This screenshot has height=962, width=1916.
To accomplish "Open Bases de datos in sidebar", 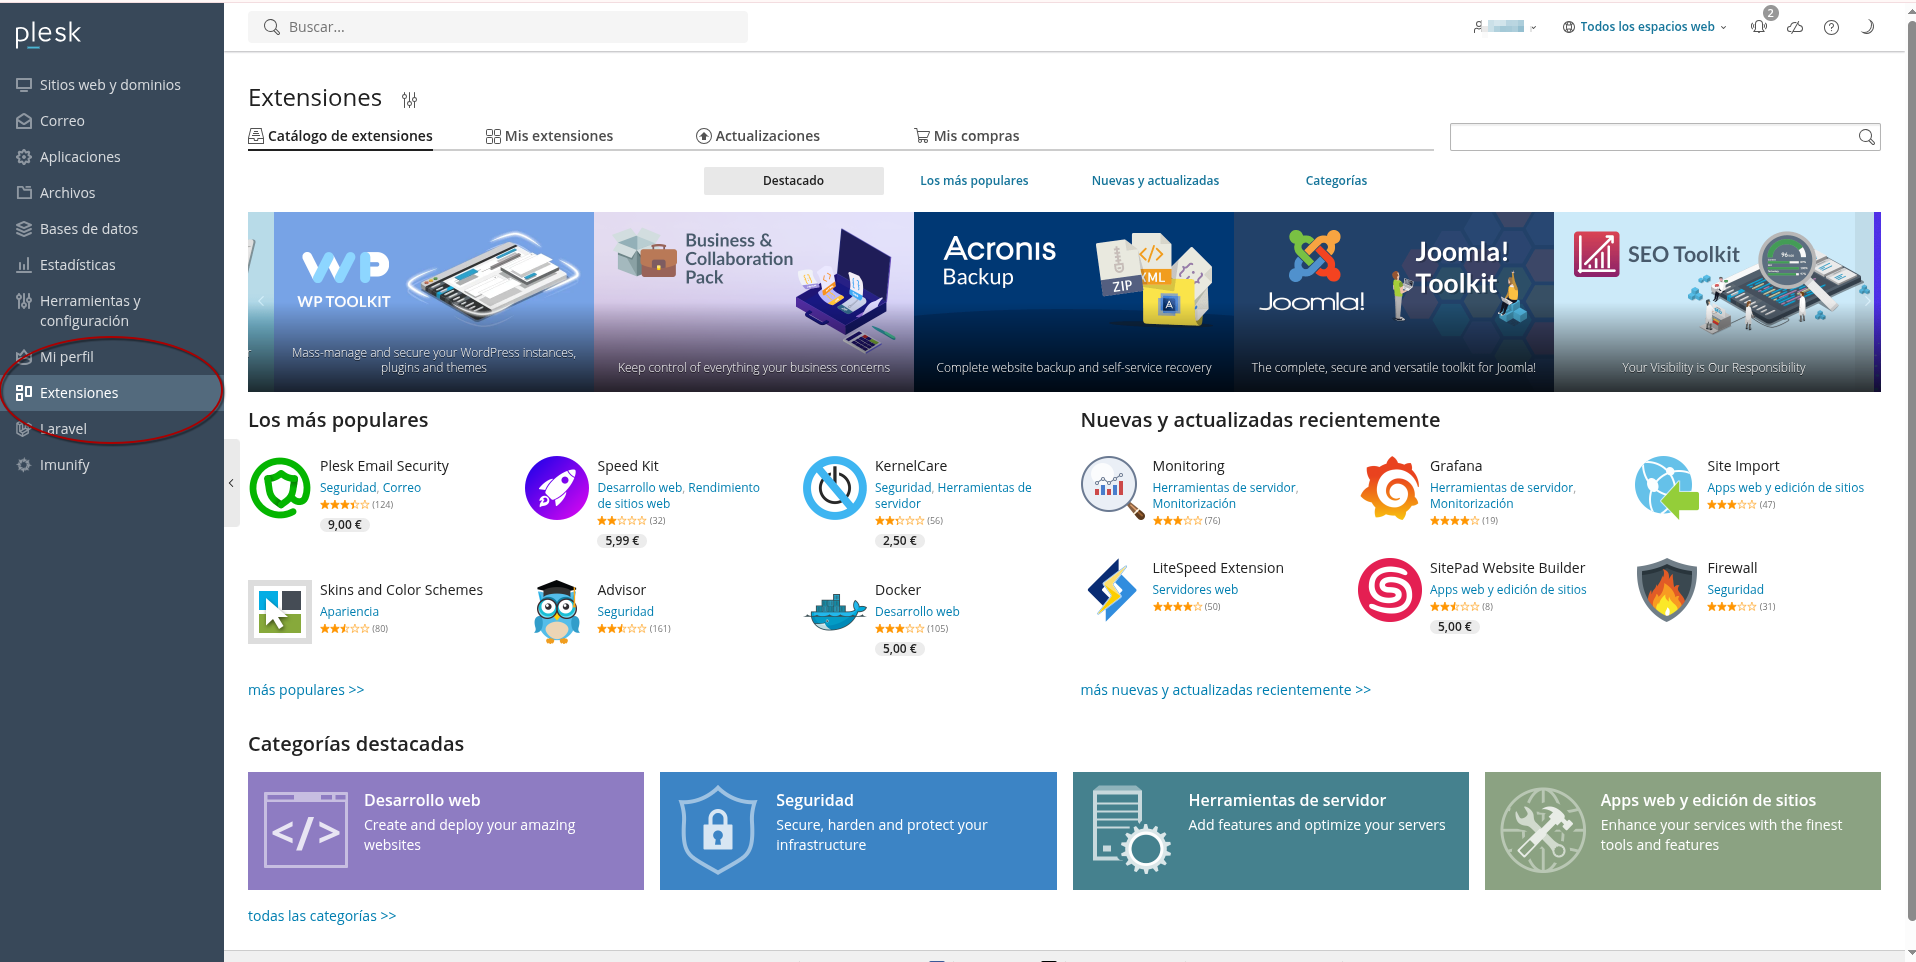I will point(112,229).
